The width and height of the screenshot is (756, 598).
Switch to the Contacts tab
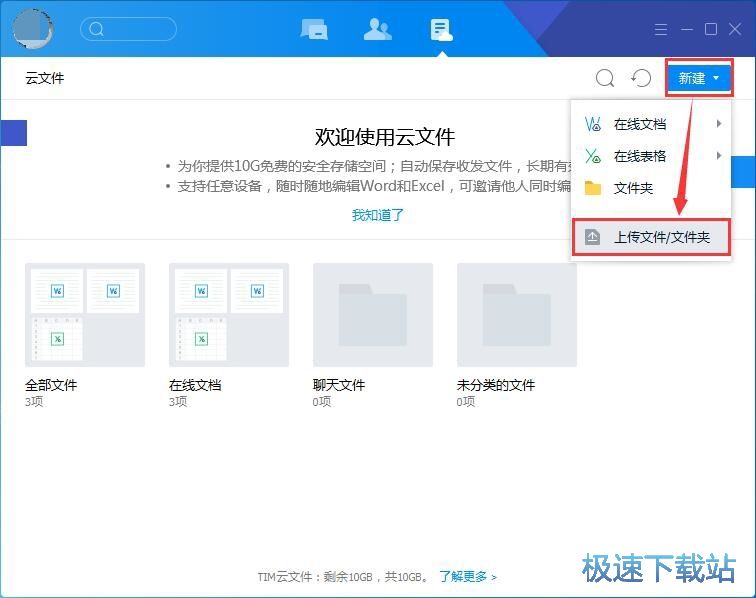[x=378, y=29]
